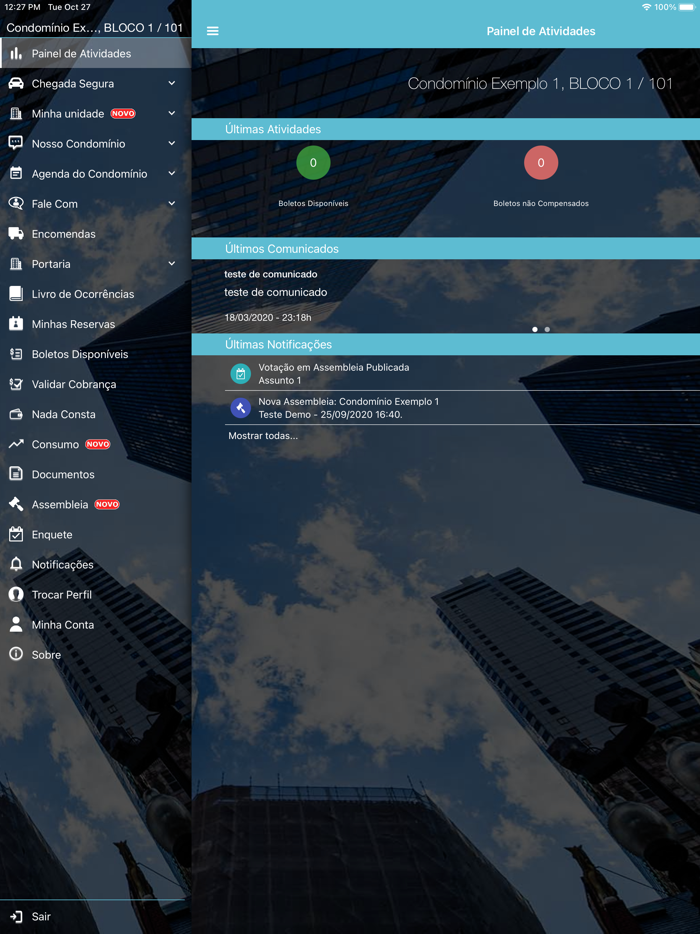The image size is (700, 934).
Task: Click the Últimas Atividades section header
Action: tap(446, 129)
